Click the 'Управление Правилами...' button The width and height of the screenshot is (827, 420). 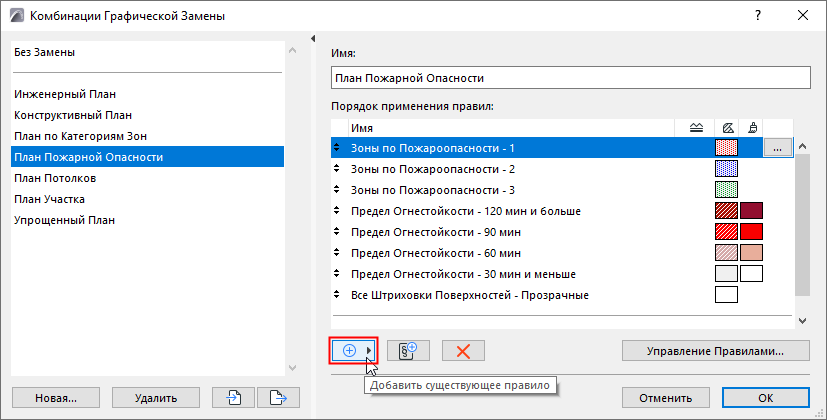click(715, 350)
